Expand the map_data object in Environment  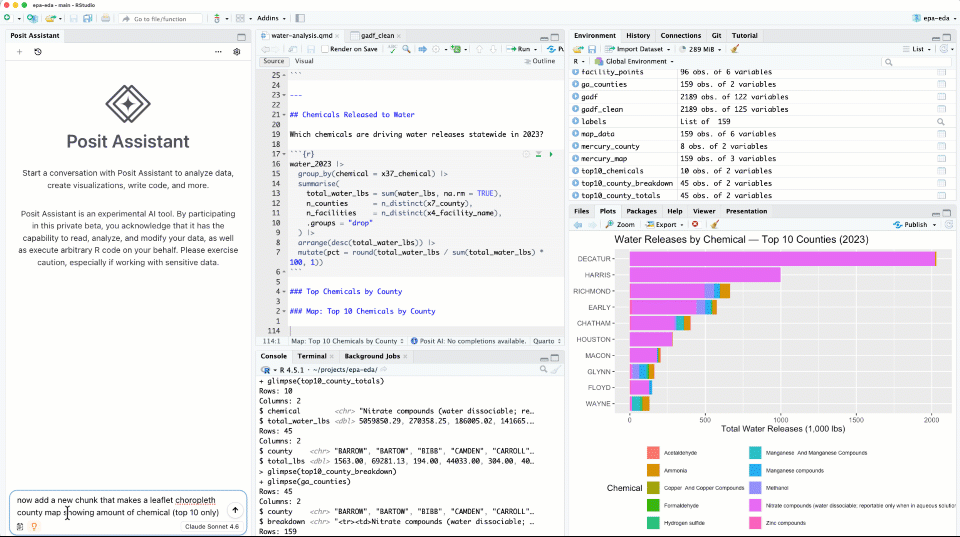(x=576, y=134)
